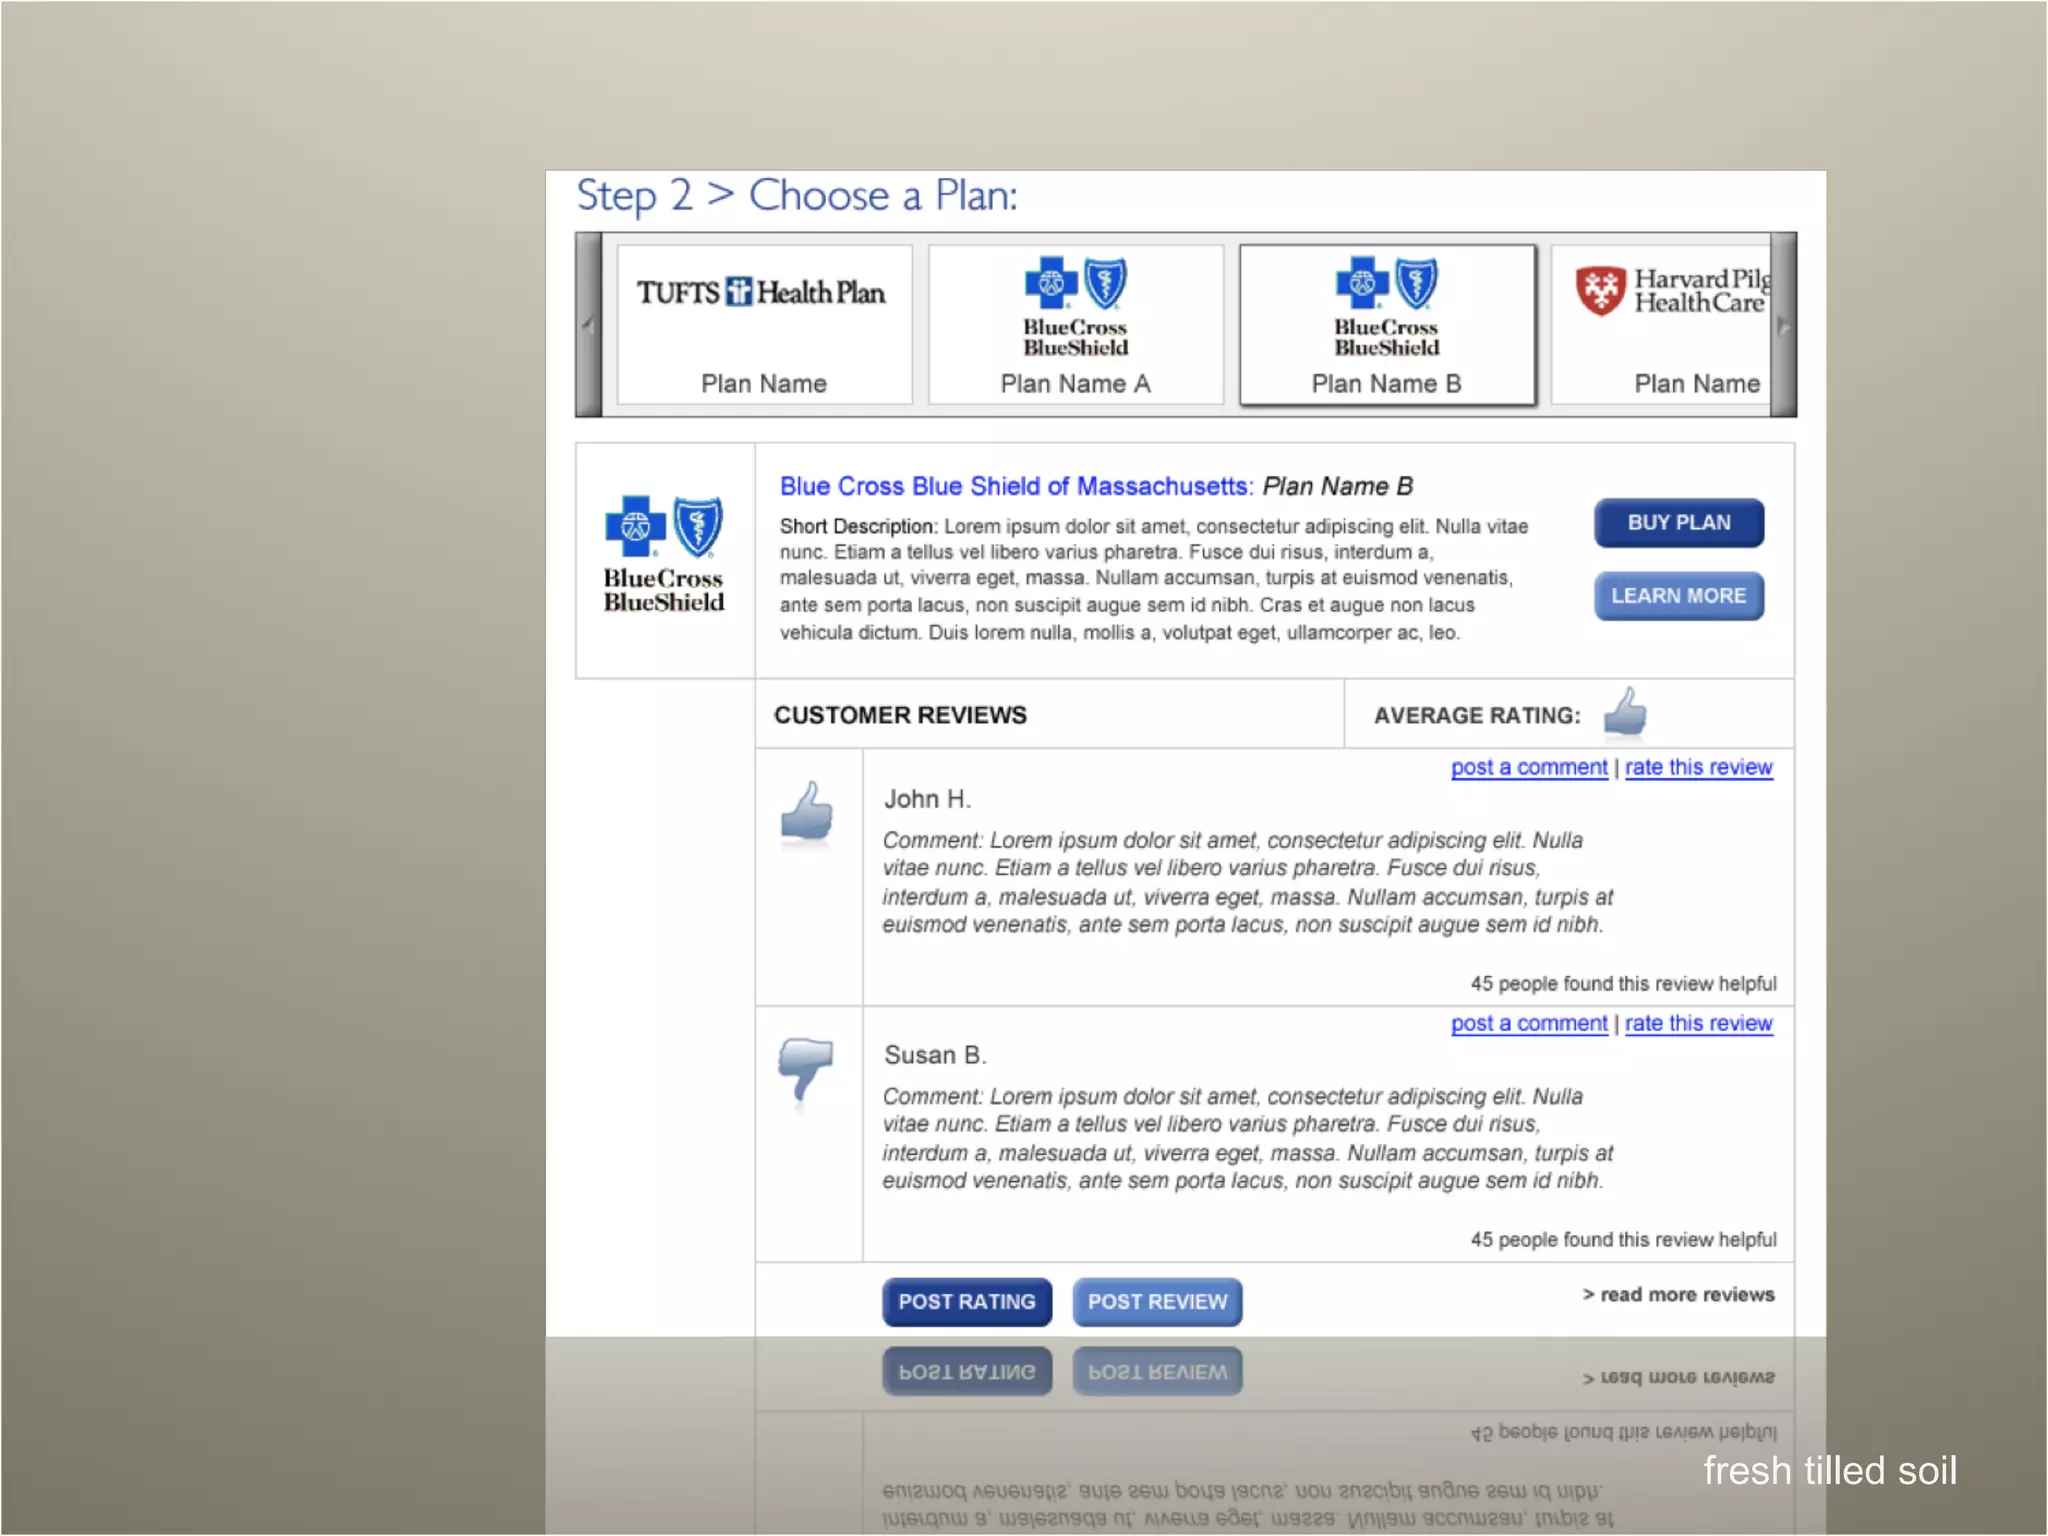
Task: Open post a comment link on John H. review
Action: [x=1528, y=768]
